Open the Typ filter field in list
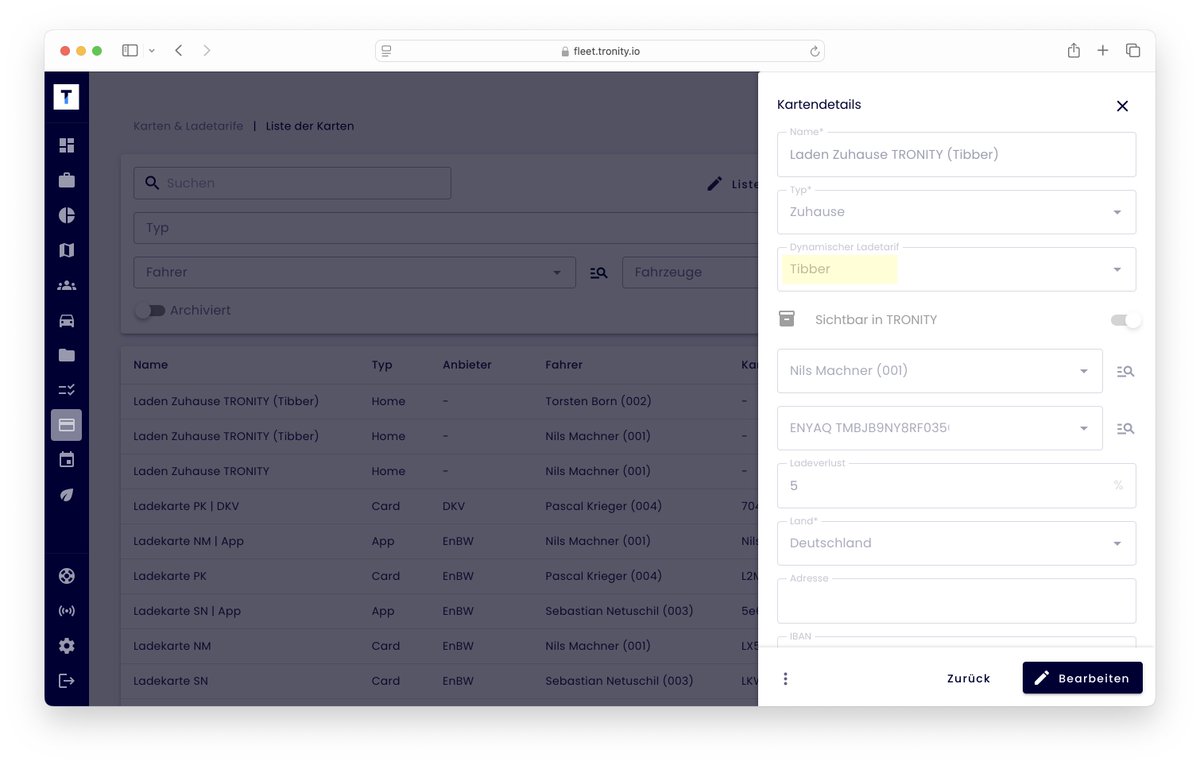Viewport: 1200px width, 765px height. point(446,228)
